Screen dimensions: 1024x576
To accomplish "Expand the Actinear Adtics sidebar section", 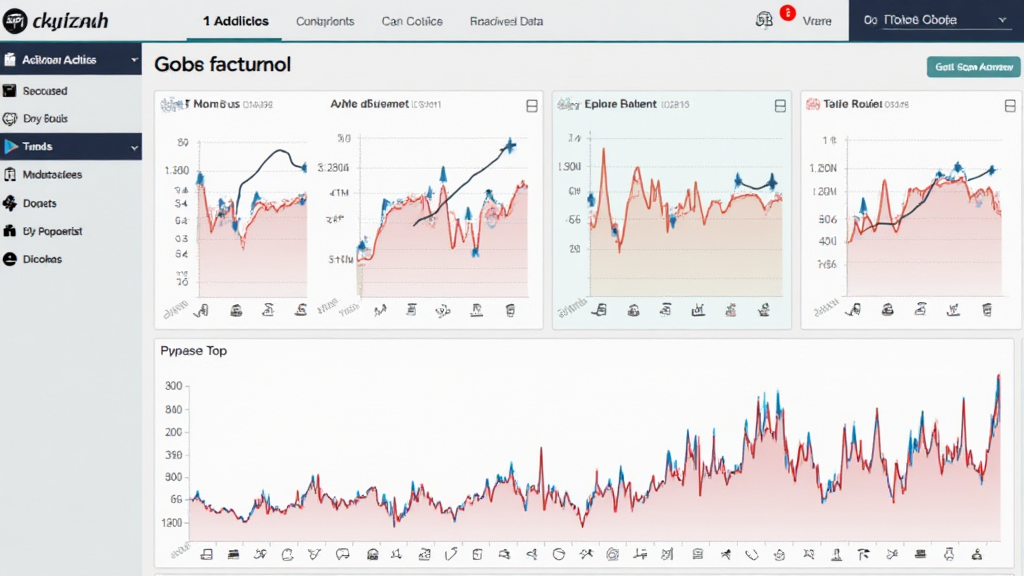I will coord(134,60).
